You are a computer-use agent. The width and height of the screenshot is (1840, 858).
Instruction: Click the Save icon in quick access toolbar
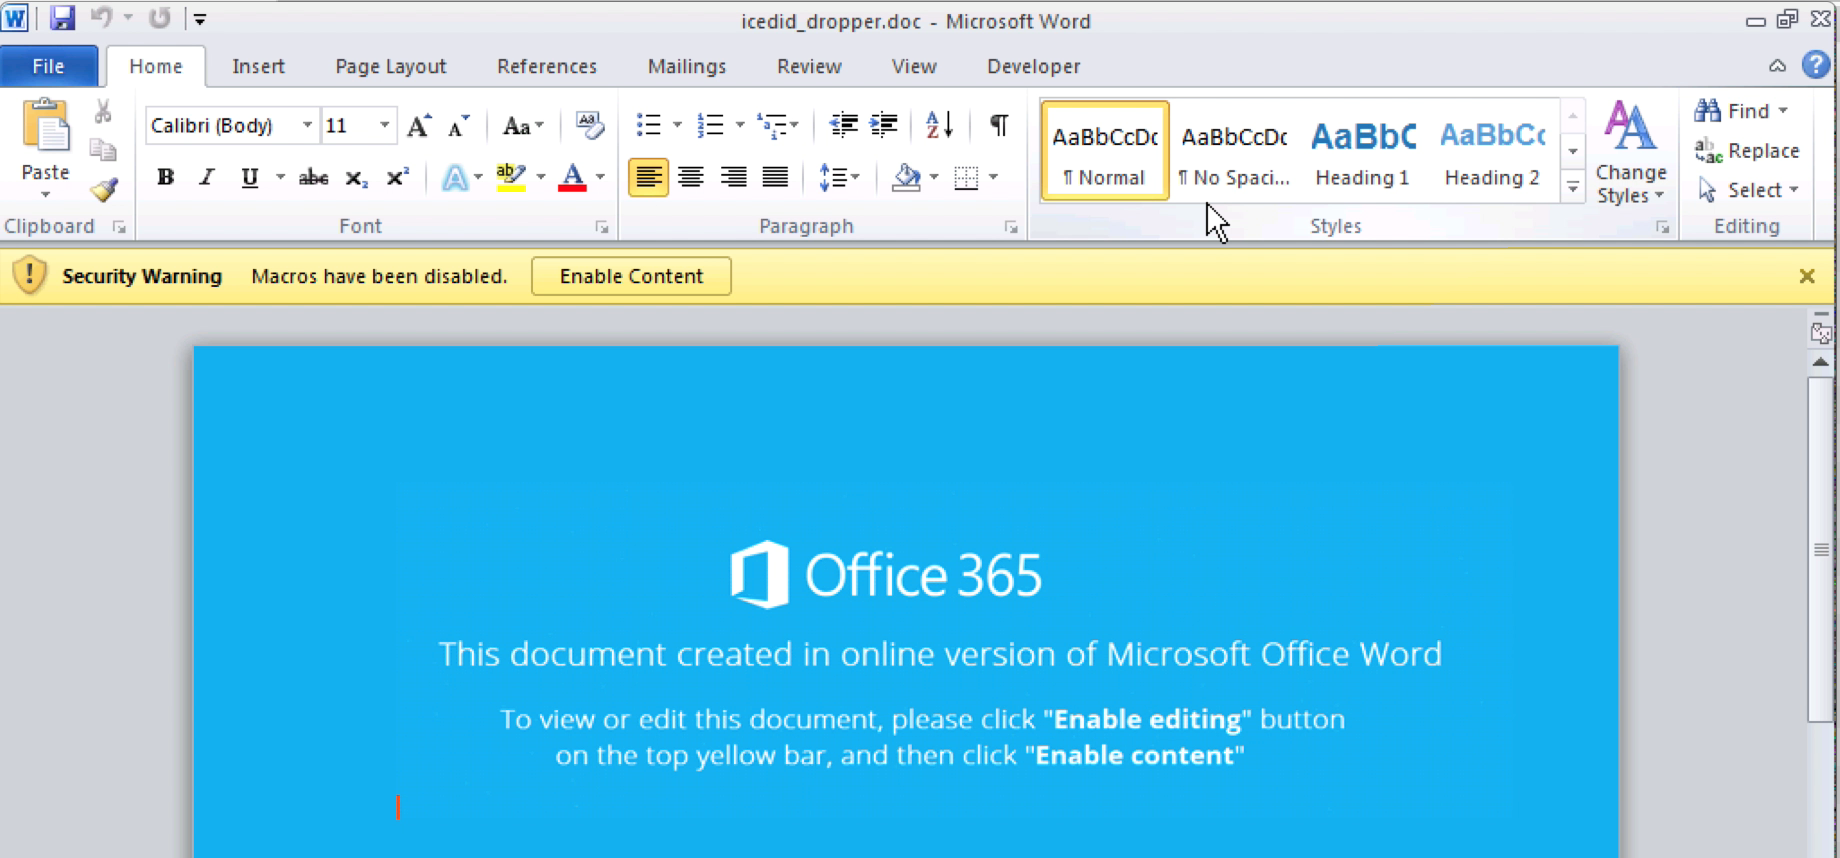coord(62,18)
